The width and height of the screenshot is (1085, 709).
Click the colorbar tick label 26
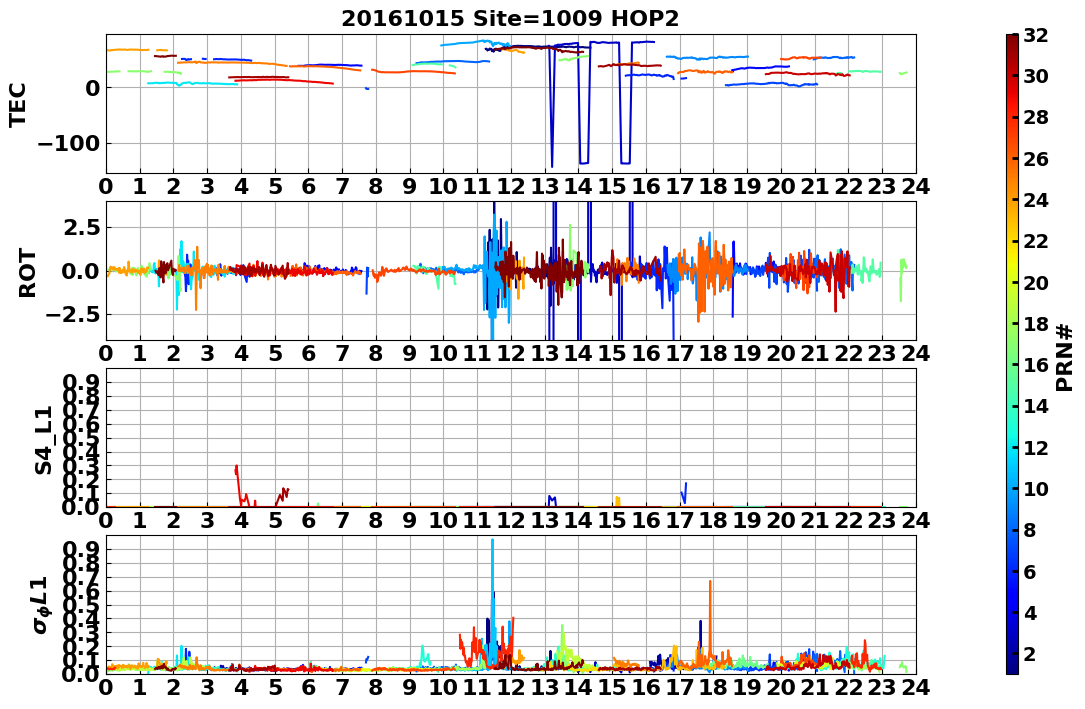tap(1034, 159)
